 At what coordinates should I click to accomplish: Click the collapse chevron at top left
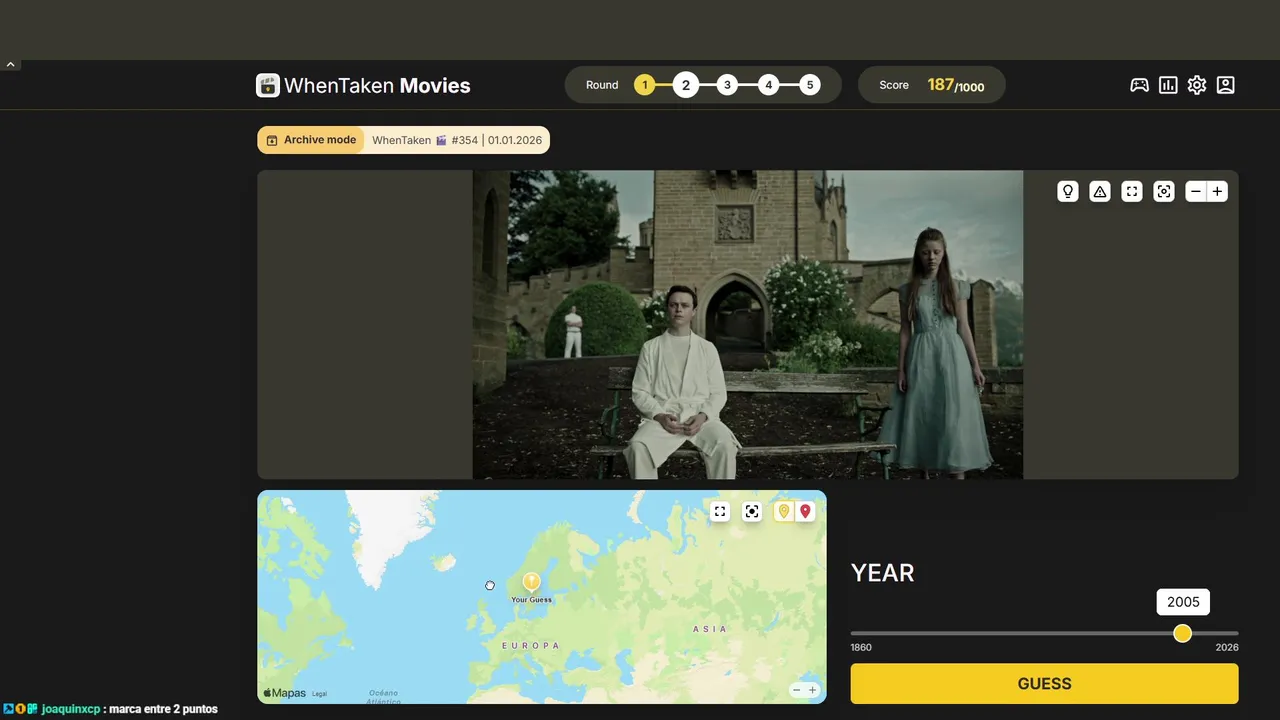click(x=10, y=65)
